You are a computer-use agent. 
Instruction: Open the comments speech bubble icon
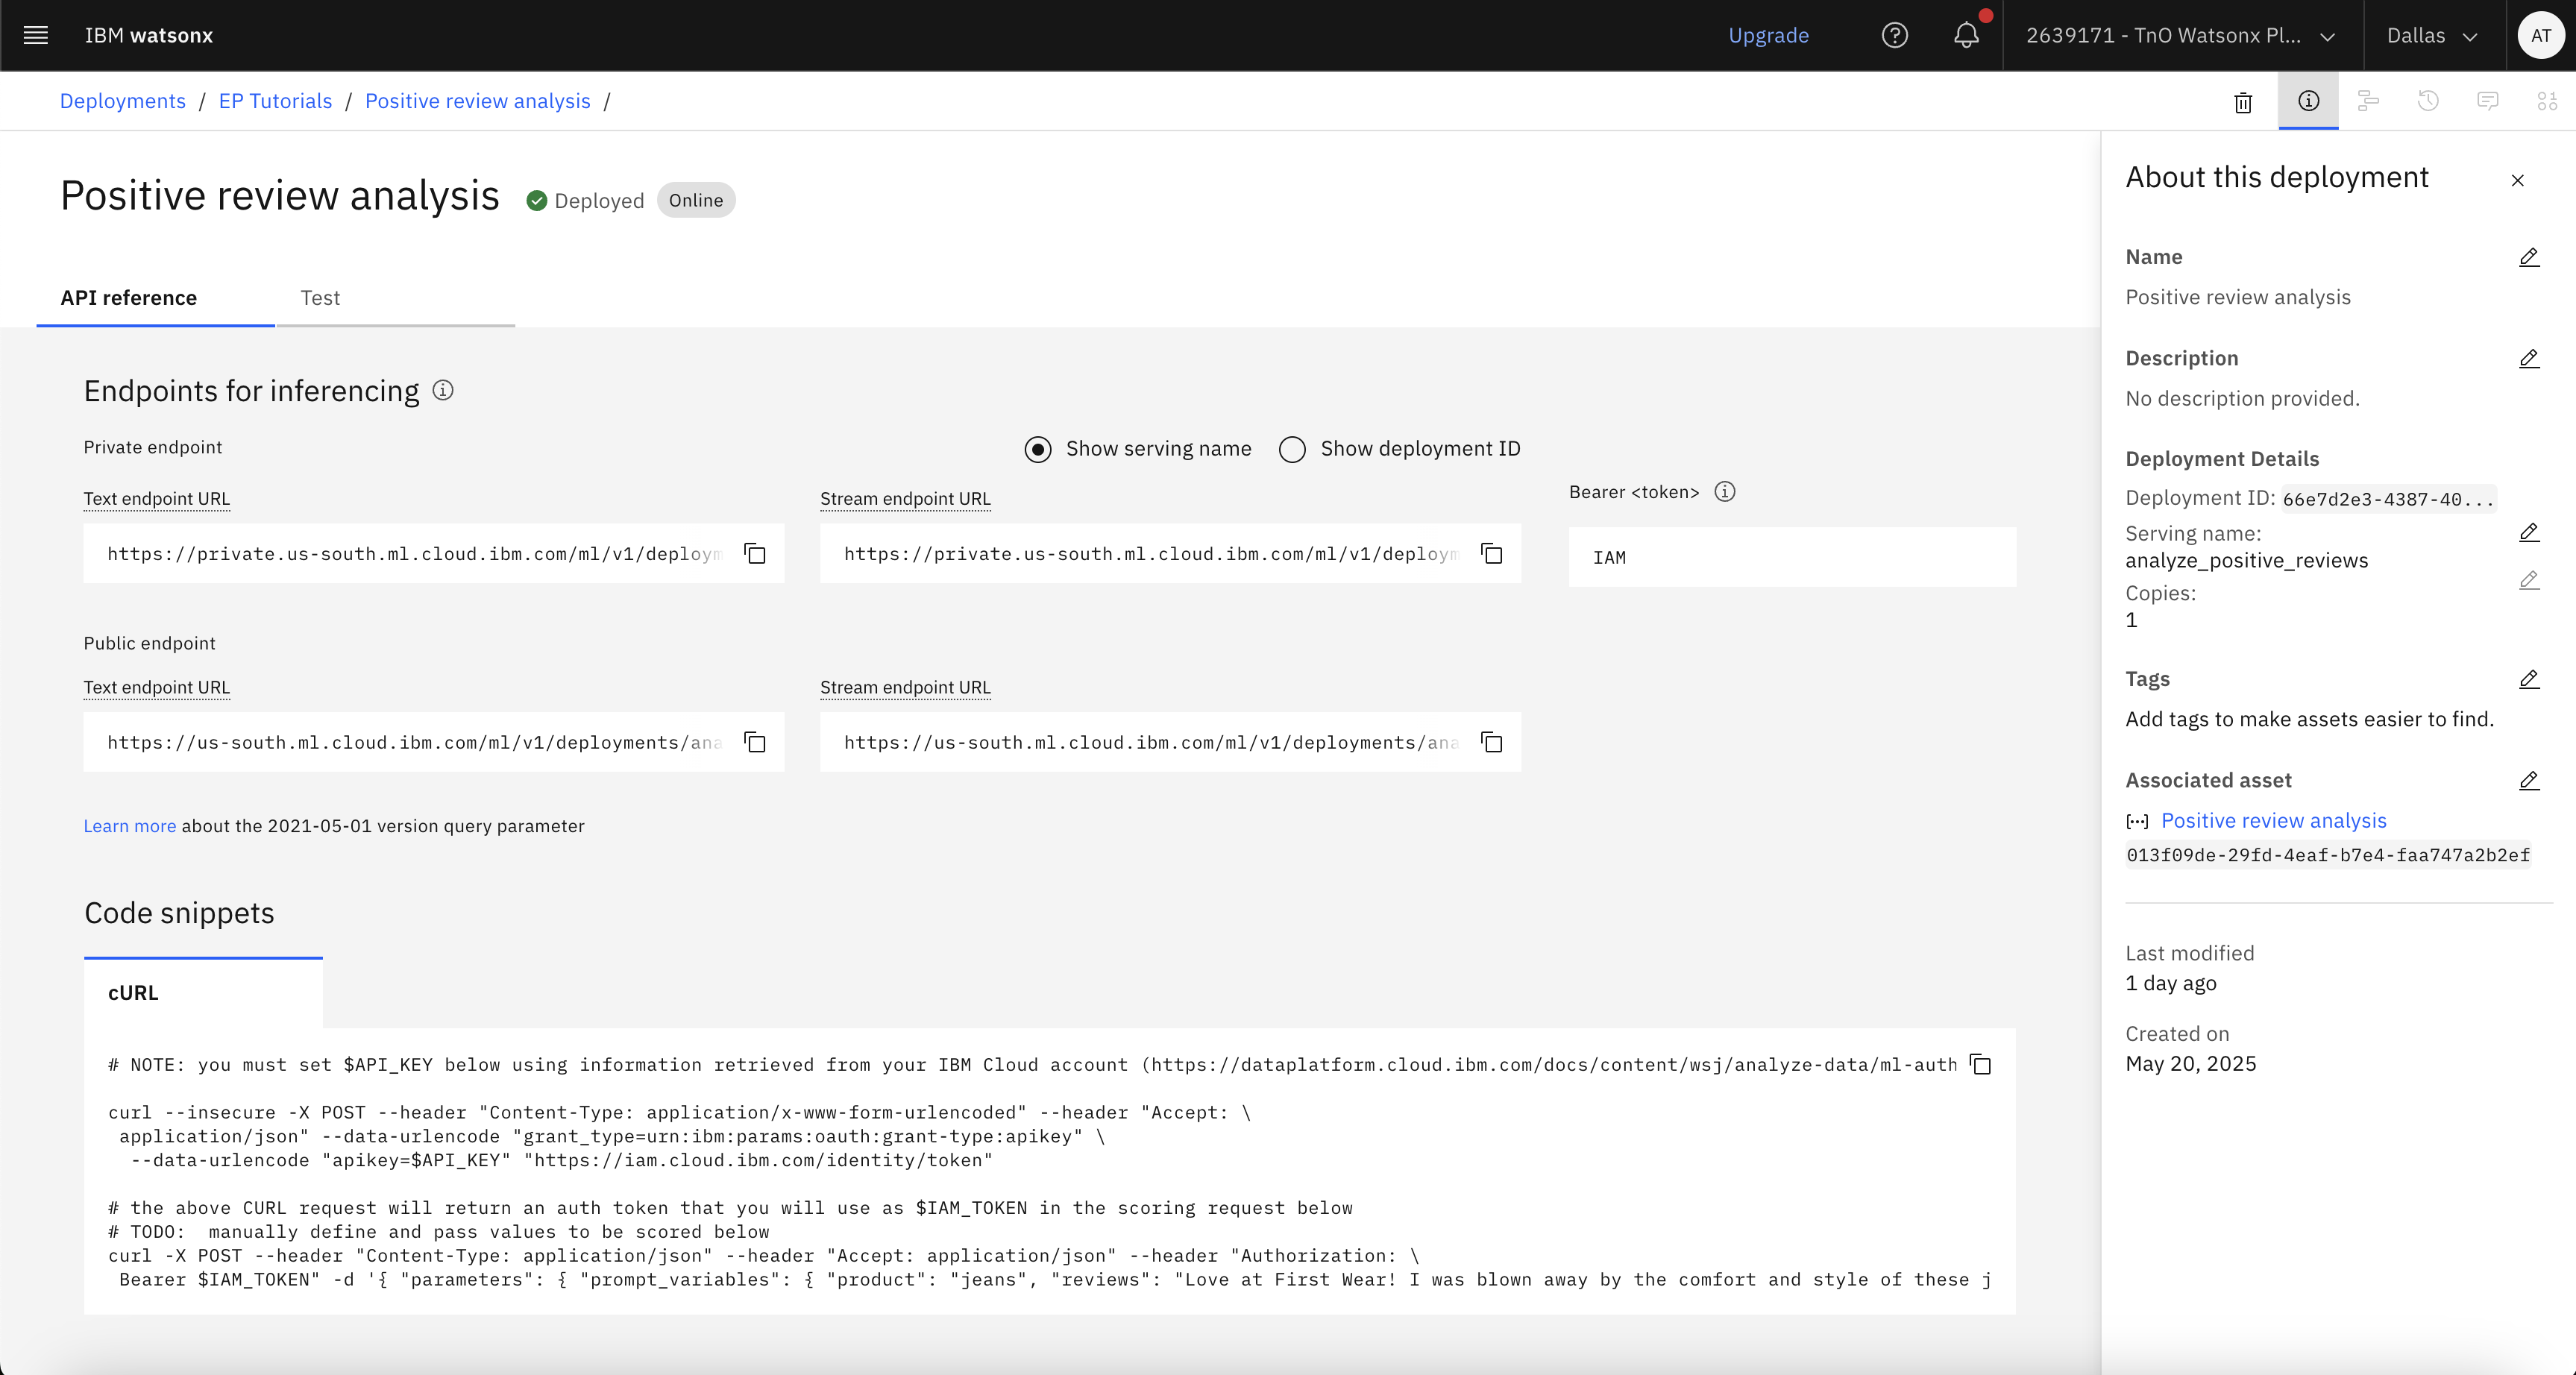[x=2488, y=101]
